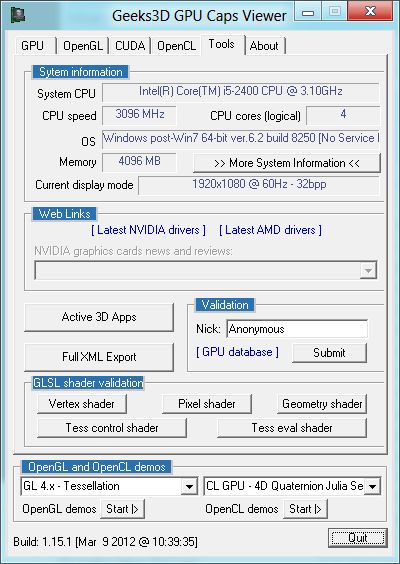Expand the NVIDIA graphics cards news dropdown

368,270
